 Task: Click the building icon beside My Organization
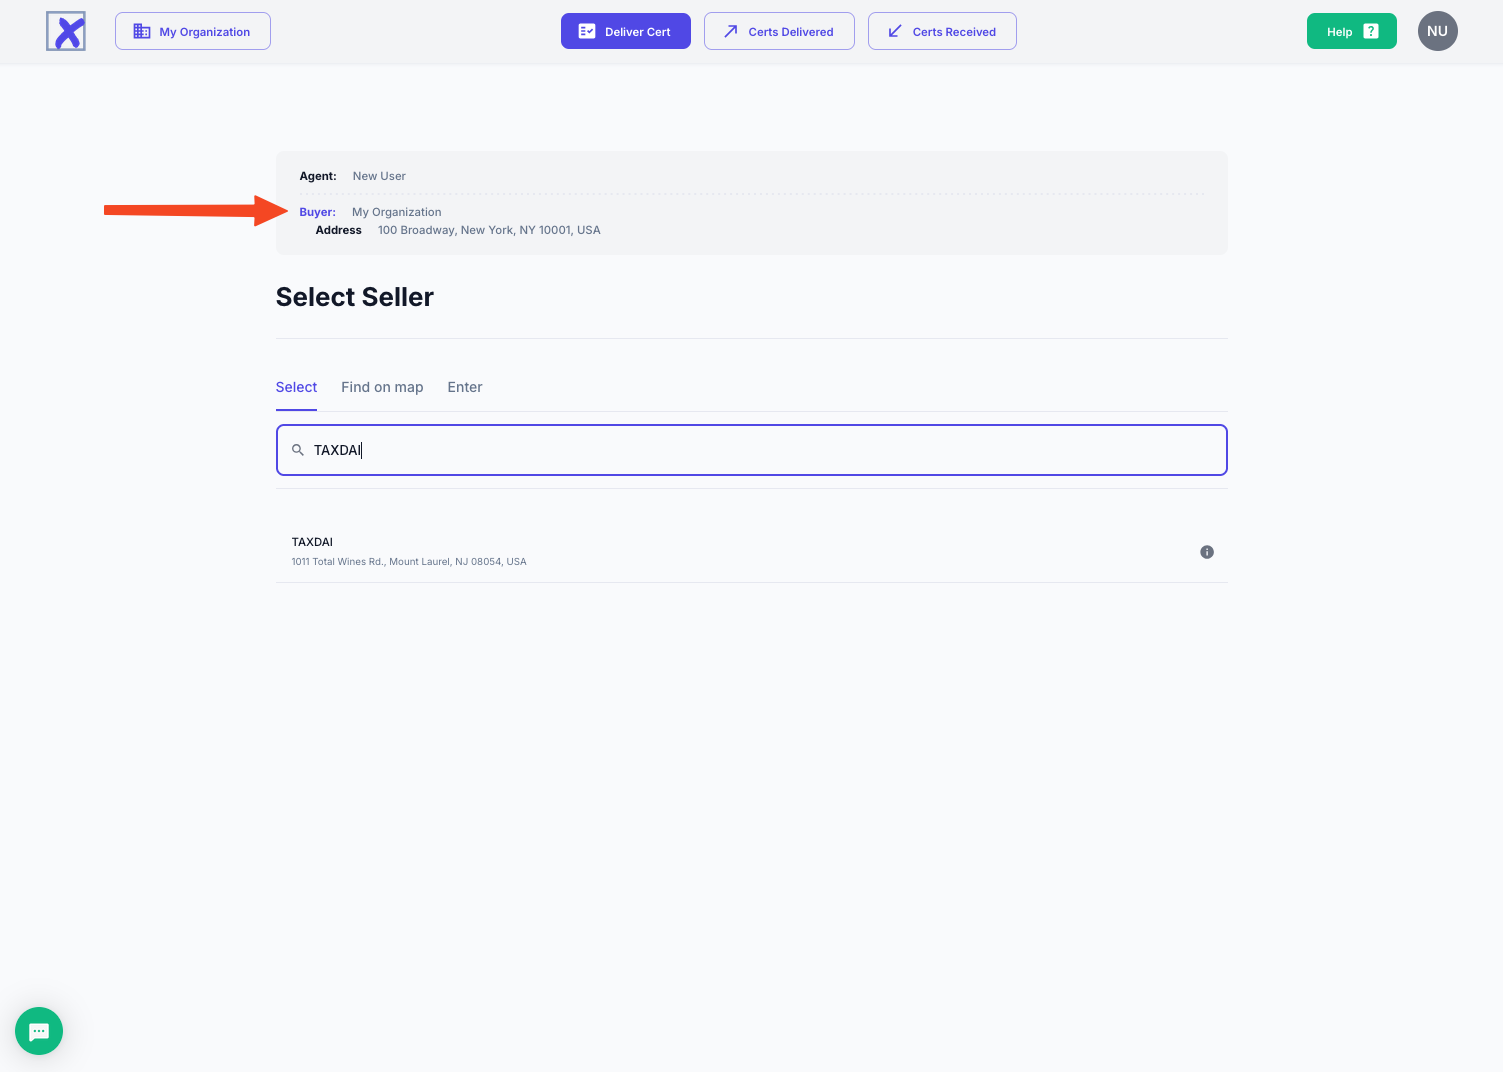[142, 31]
